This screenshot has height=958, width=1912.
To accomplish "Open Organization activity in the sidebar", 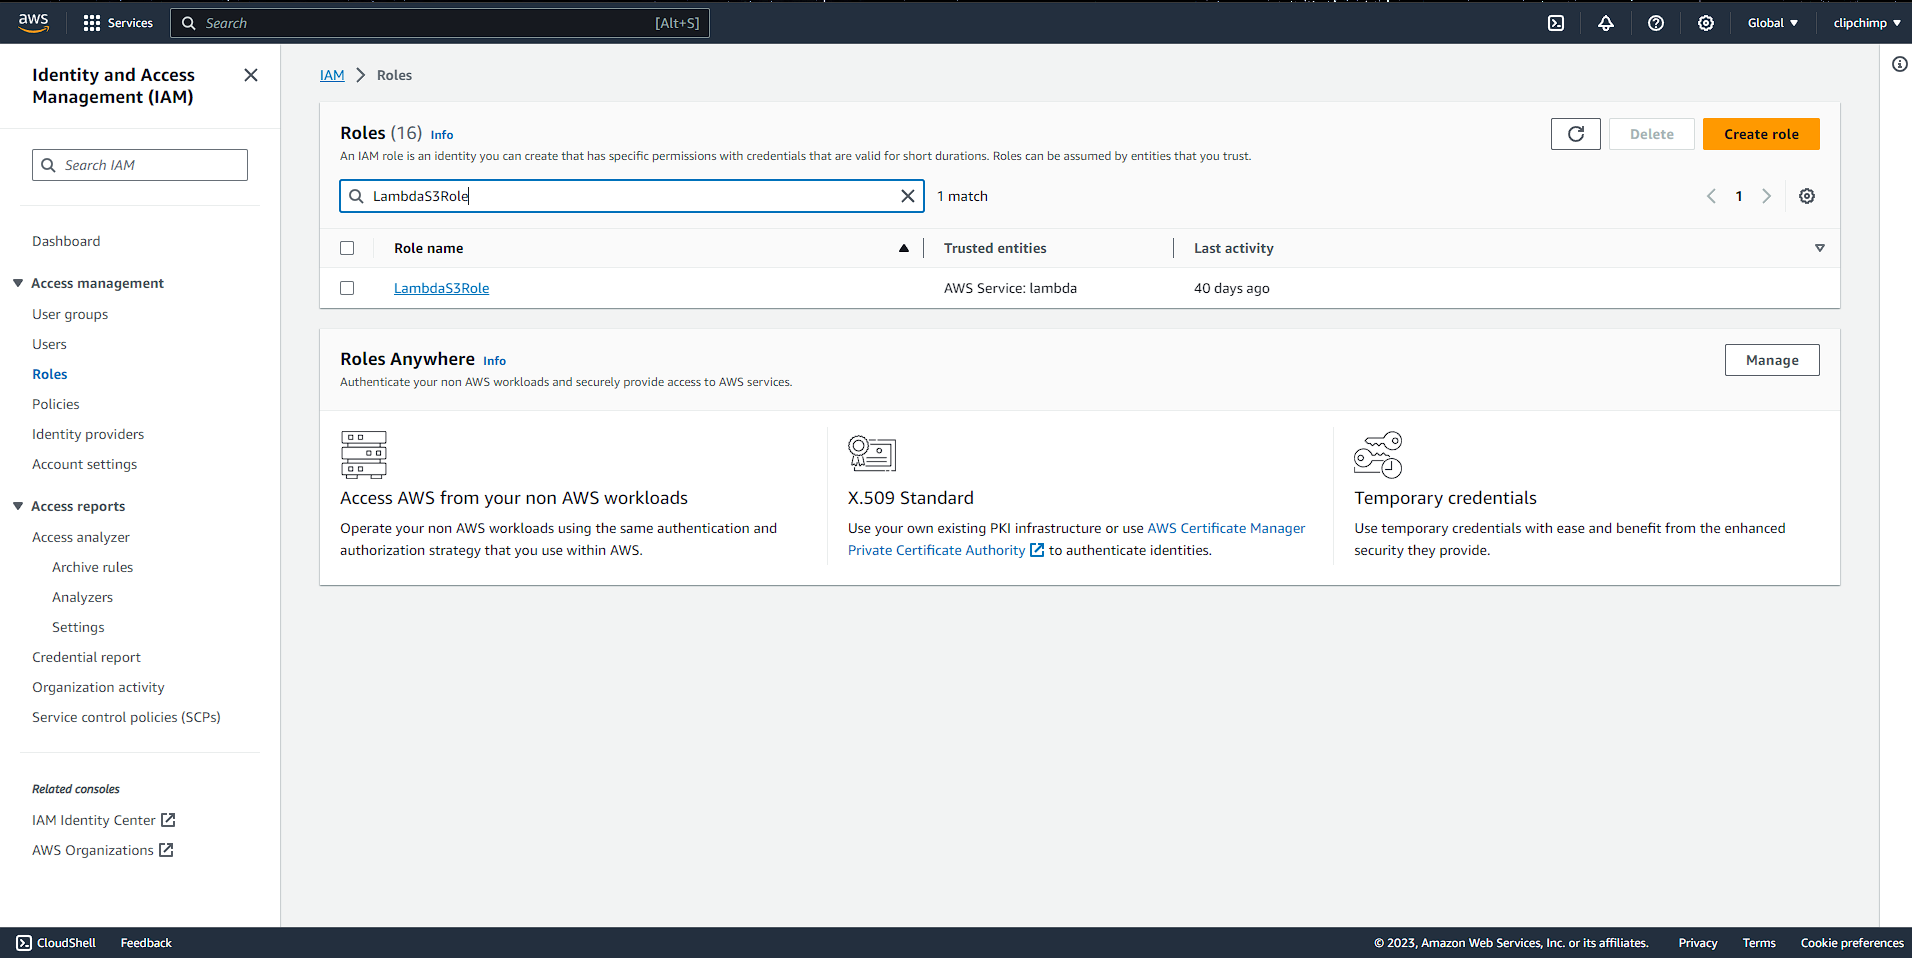I will (98, 687).
